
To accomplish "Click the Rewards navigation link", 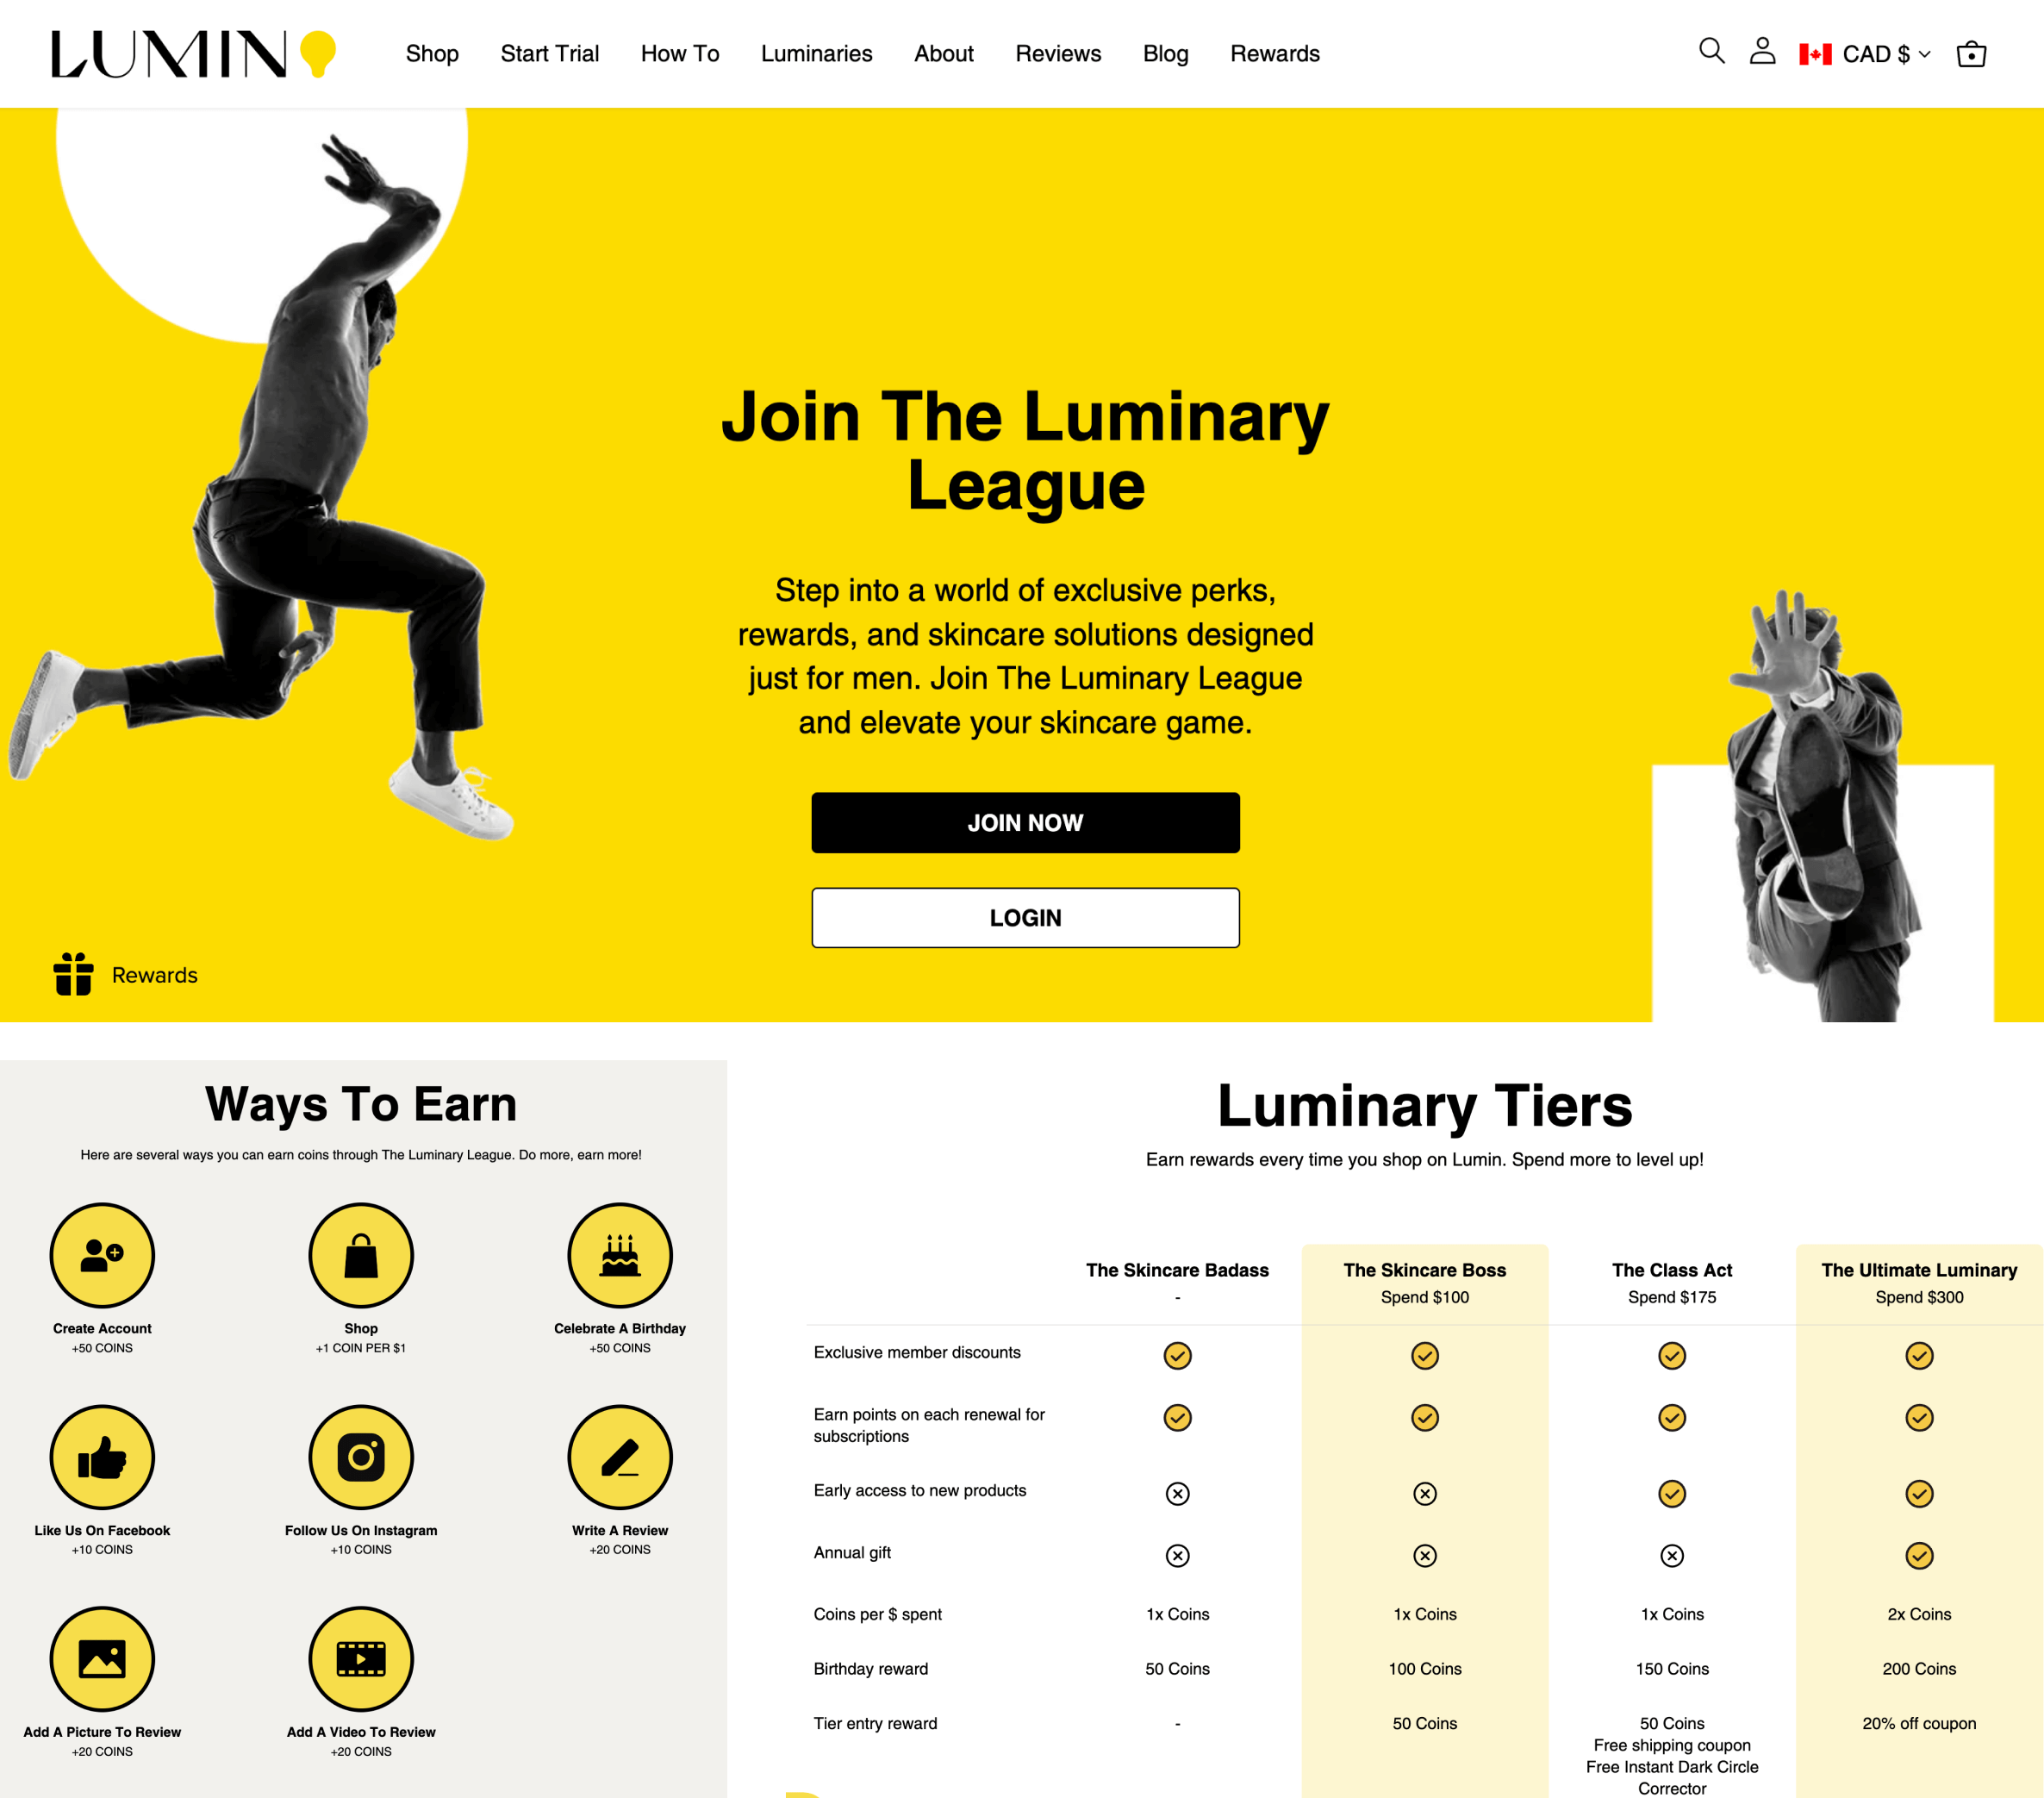I will [x=1274, y=53].
